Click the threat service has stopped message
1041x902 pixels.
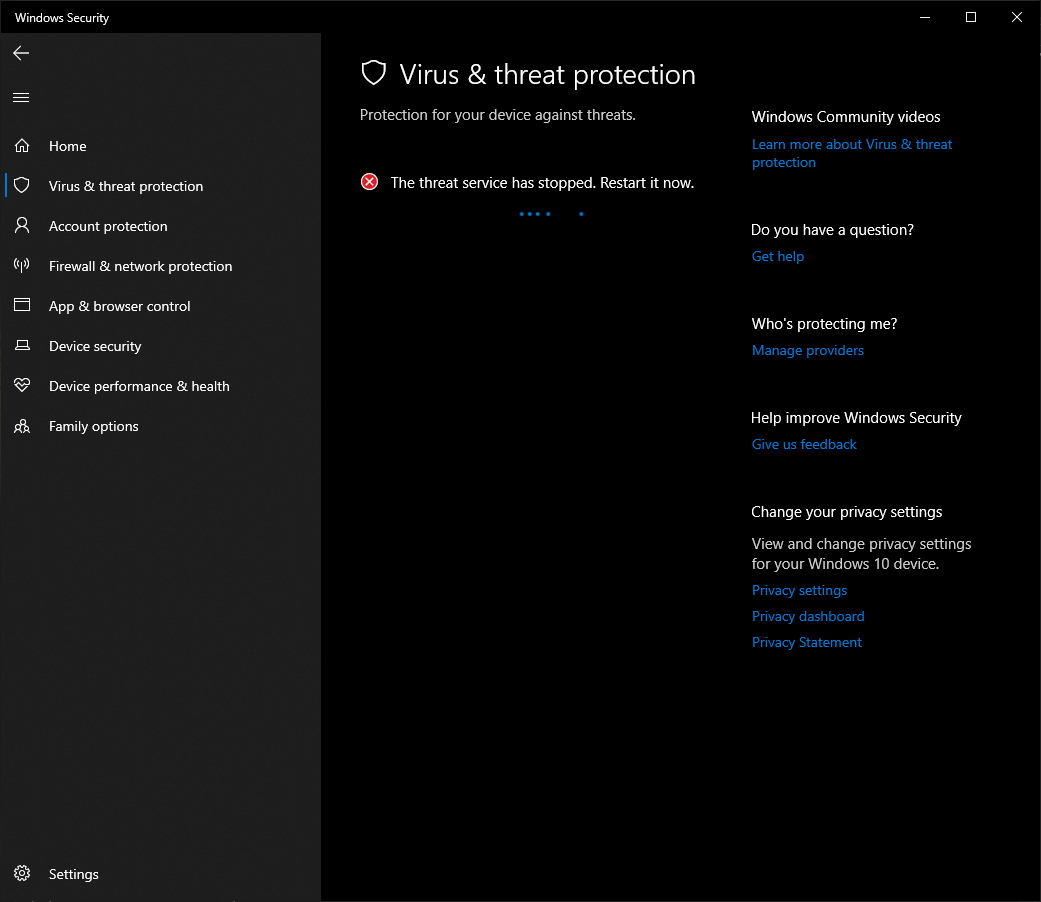pos(542,183)
